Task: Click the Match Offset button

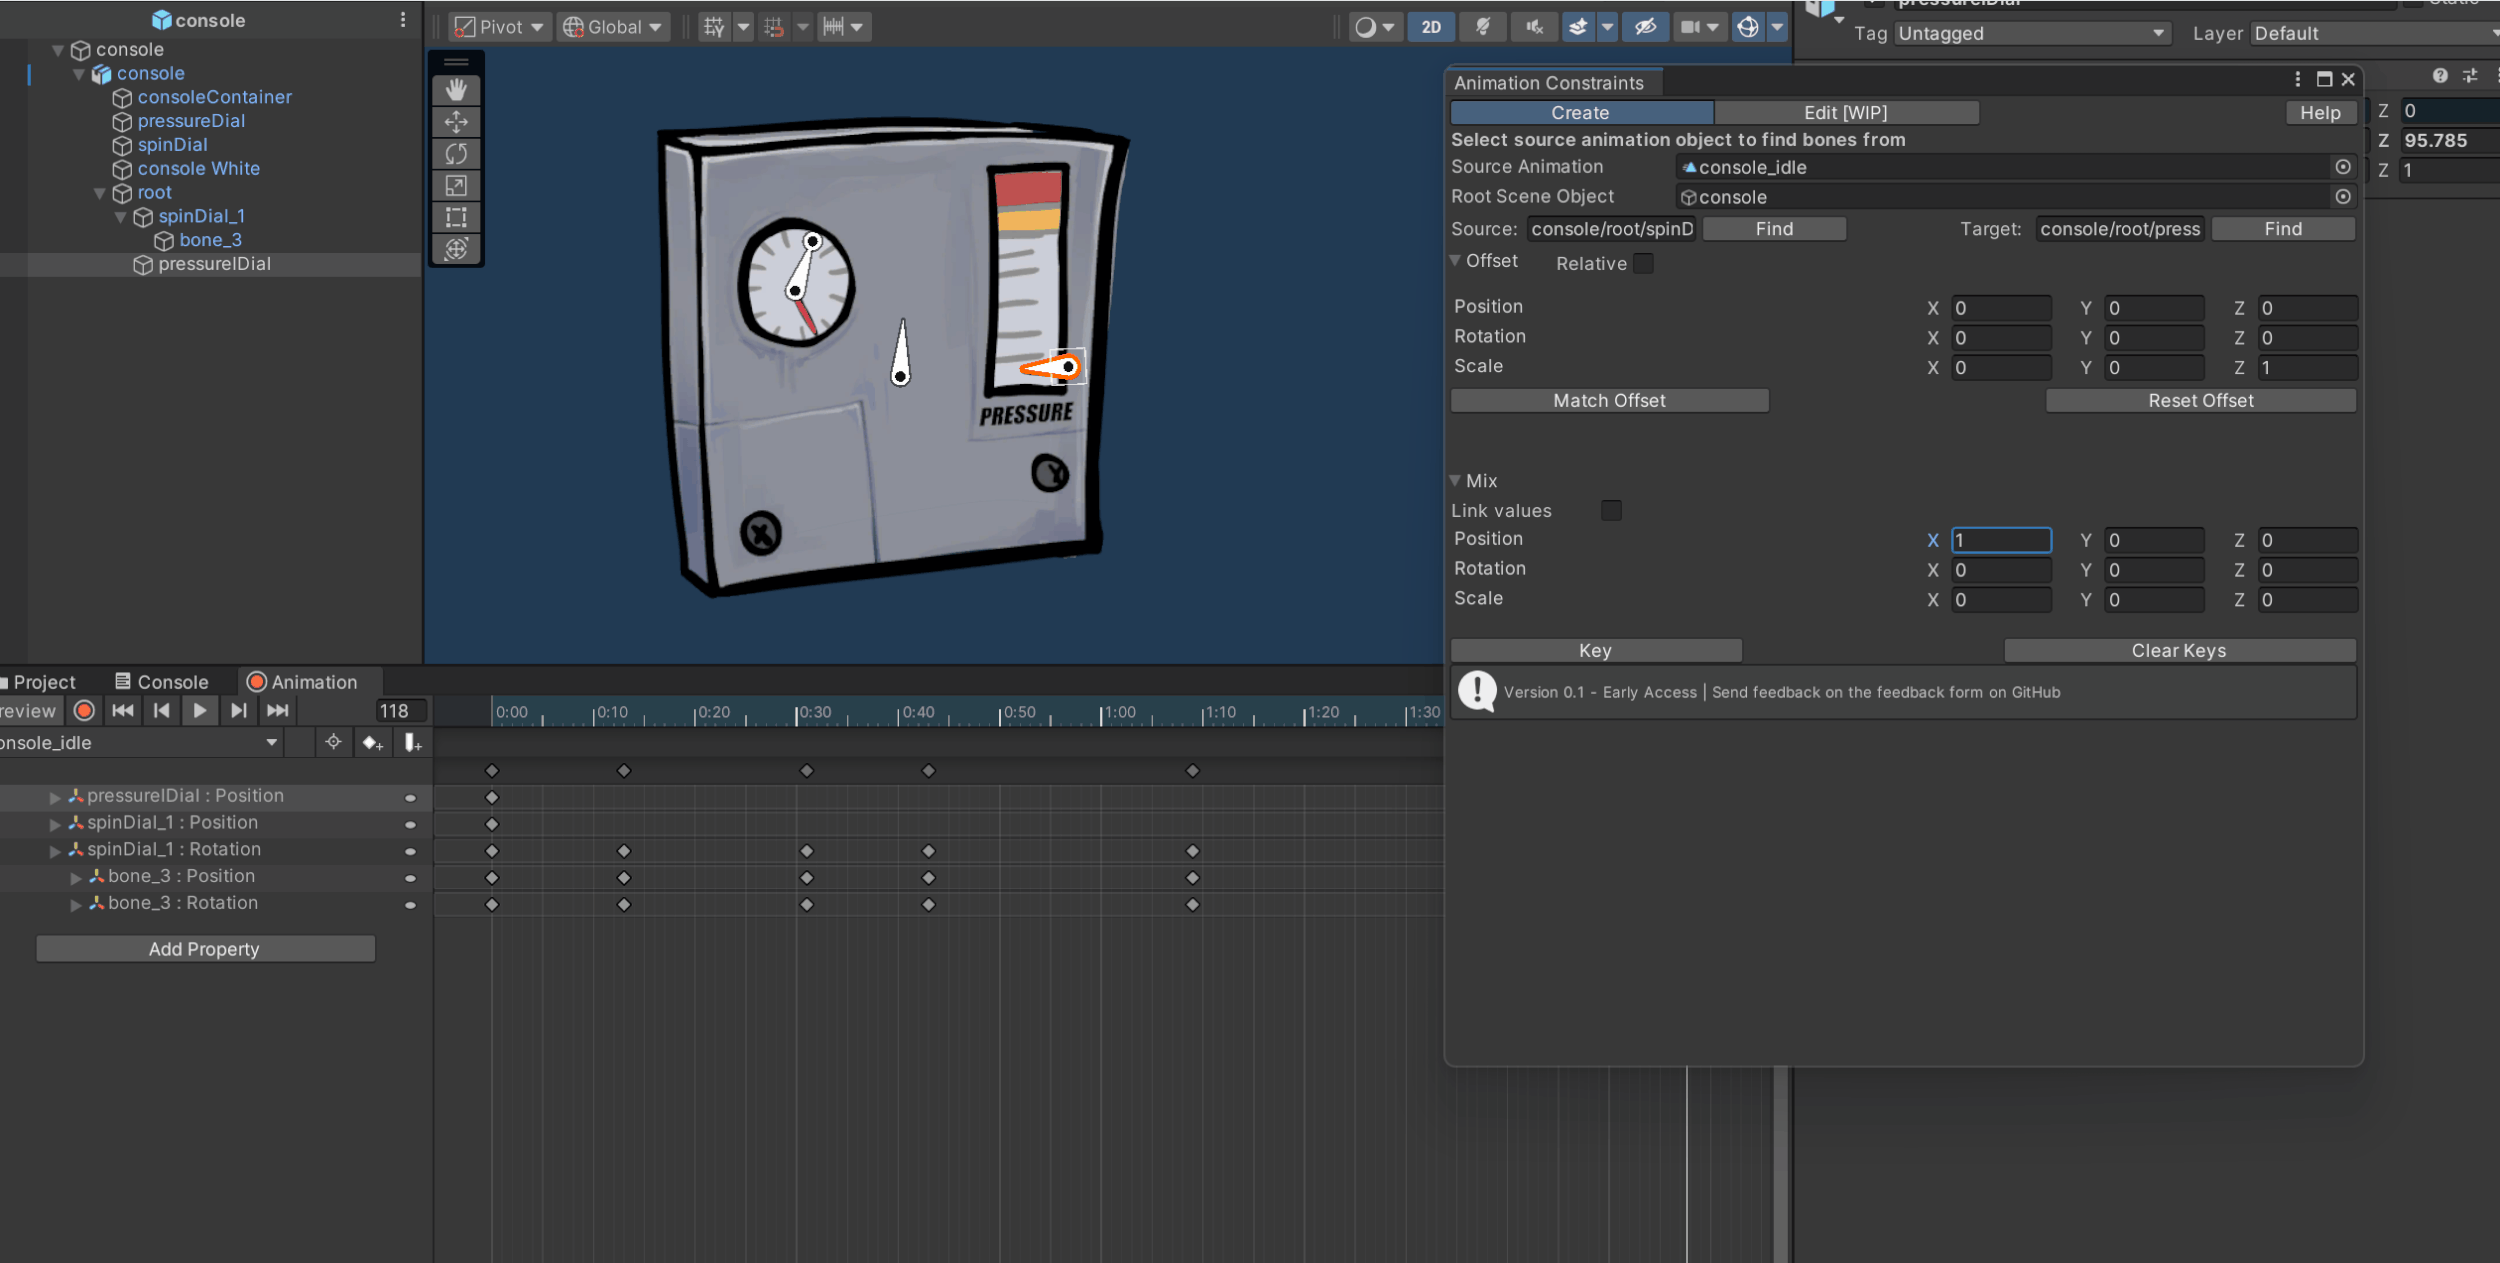Action: pos(1609,401)
